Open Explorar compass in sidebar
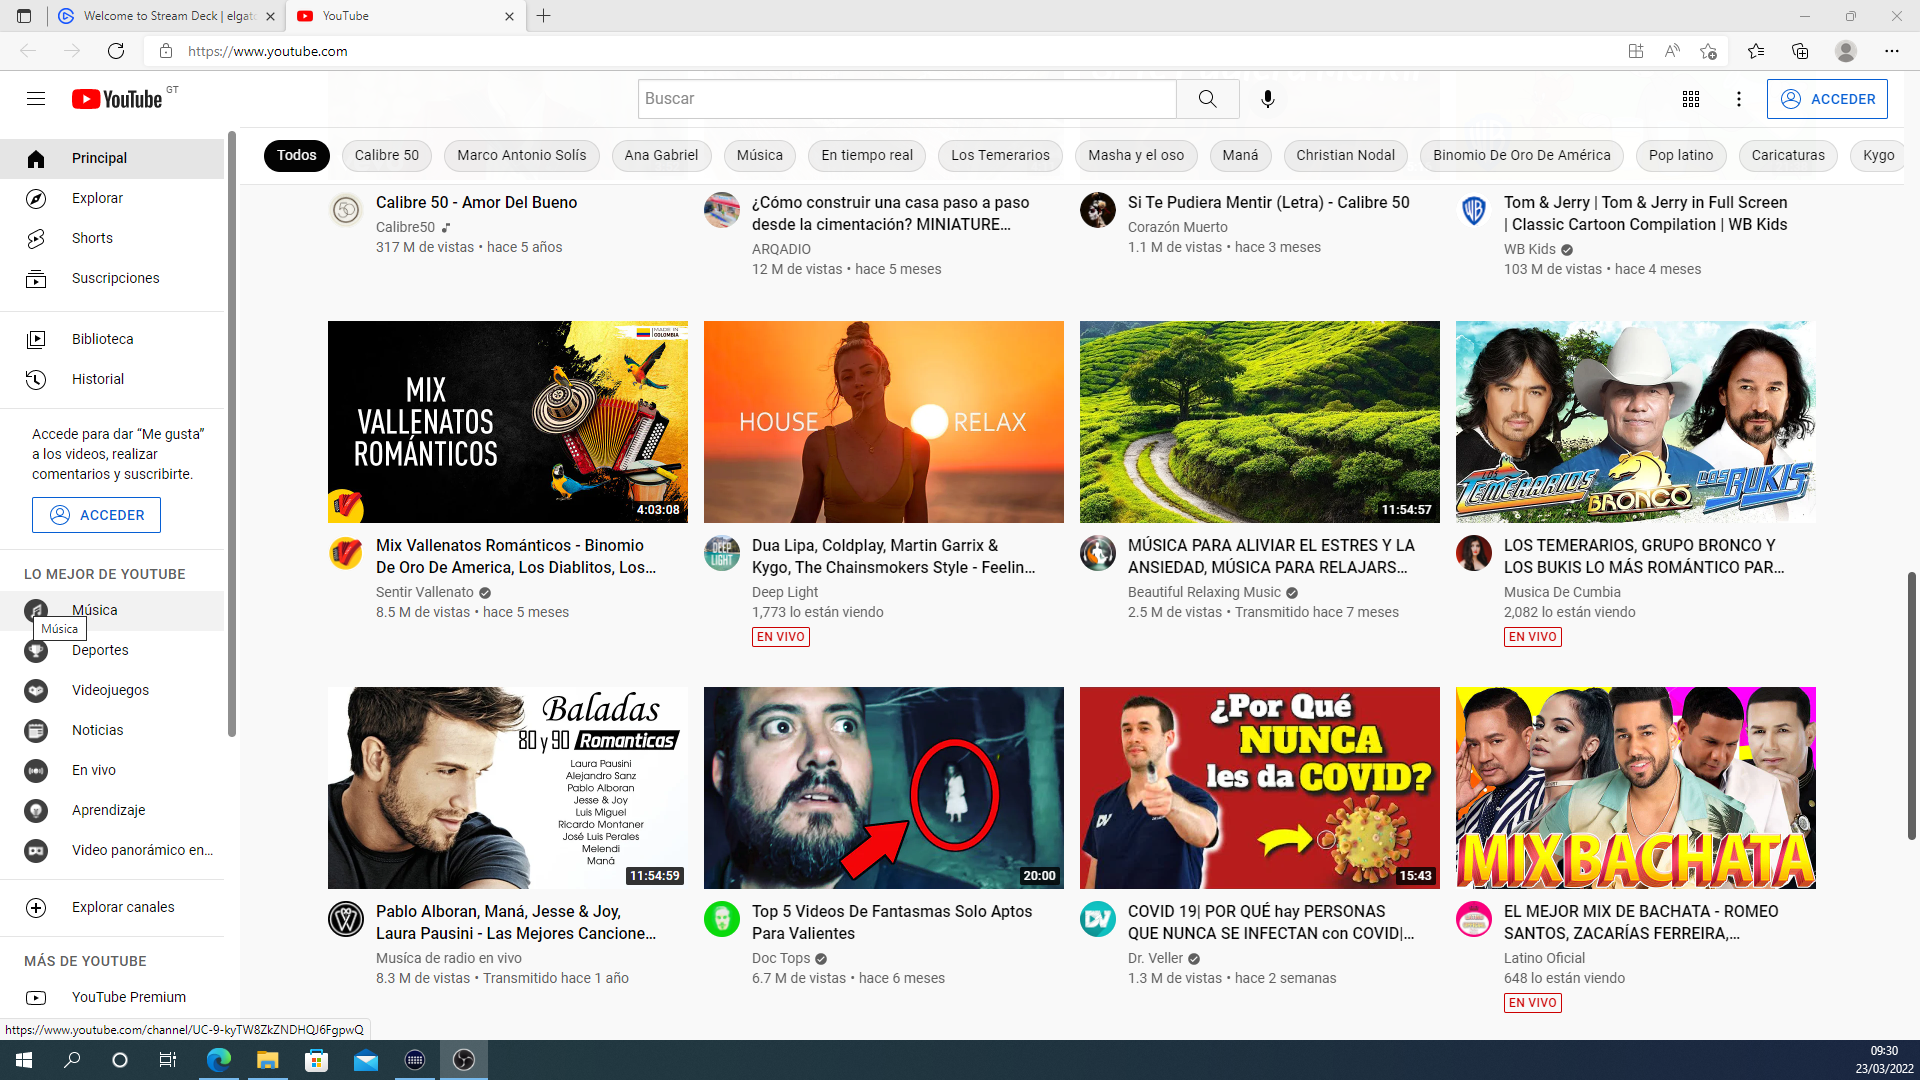 [x=36, y=198]
